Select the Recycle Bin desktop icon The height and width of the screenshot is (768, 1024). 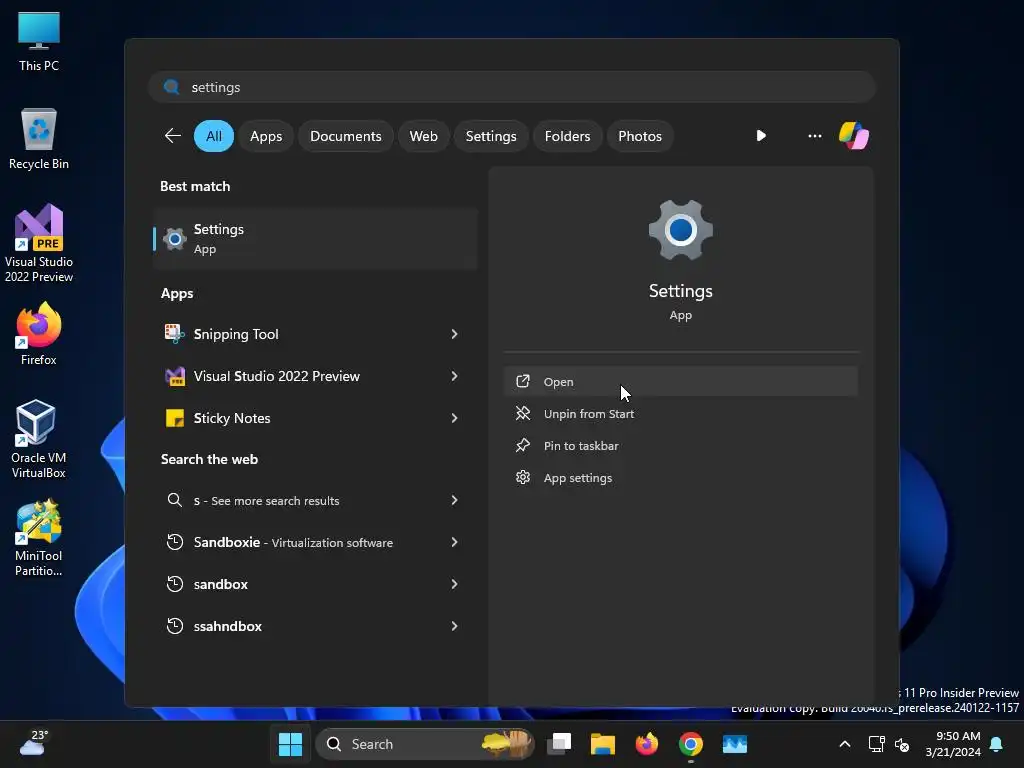[39, 138]
